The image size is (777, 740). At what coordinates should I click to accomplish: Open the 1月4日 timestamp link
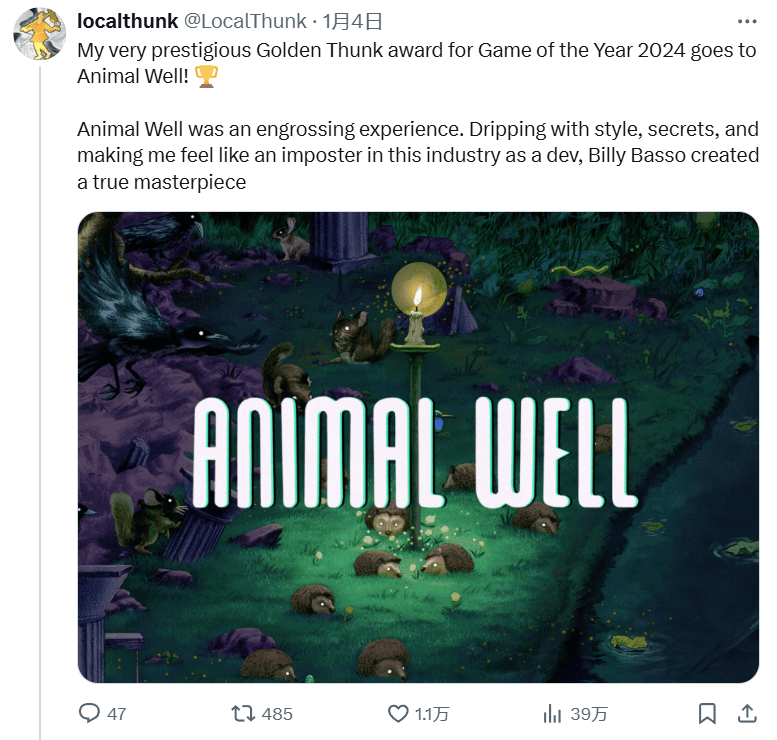pos(352,21)
